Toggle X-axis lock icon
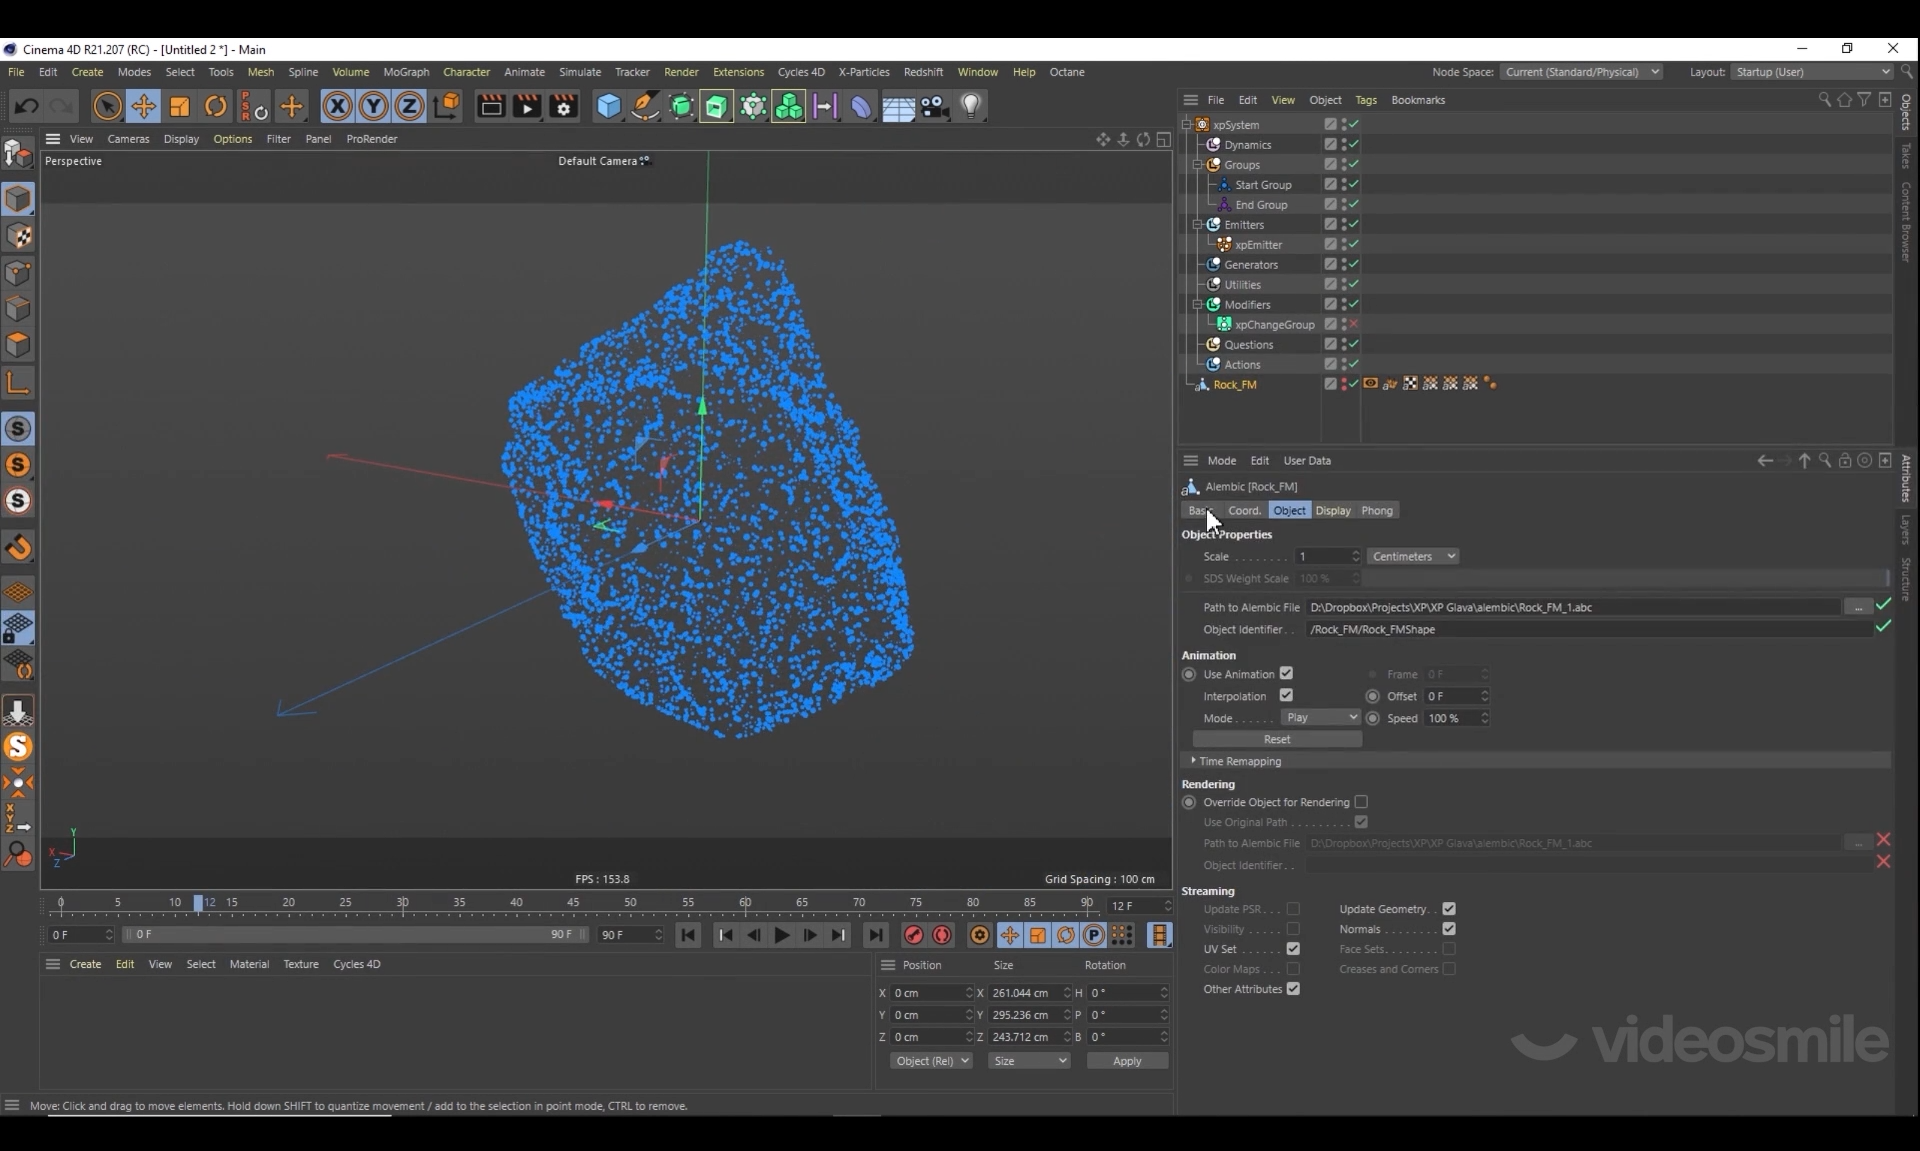 337,106
